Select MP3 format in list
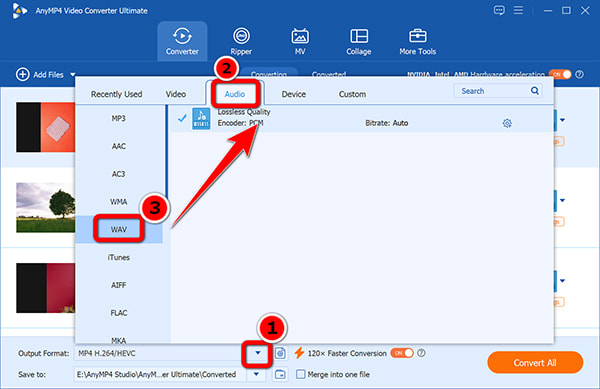Image resolution: width=600 pixels, height=389 pixels. click(x=119, y=119)
